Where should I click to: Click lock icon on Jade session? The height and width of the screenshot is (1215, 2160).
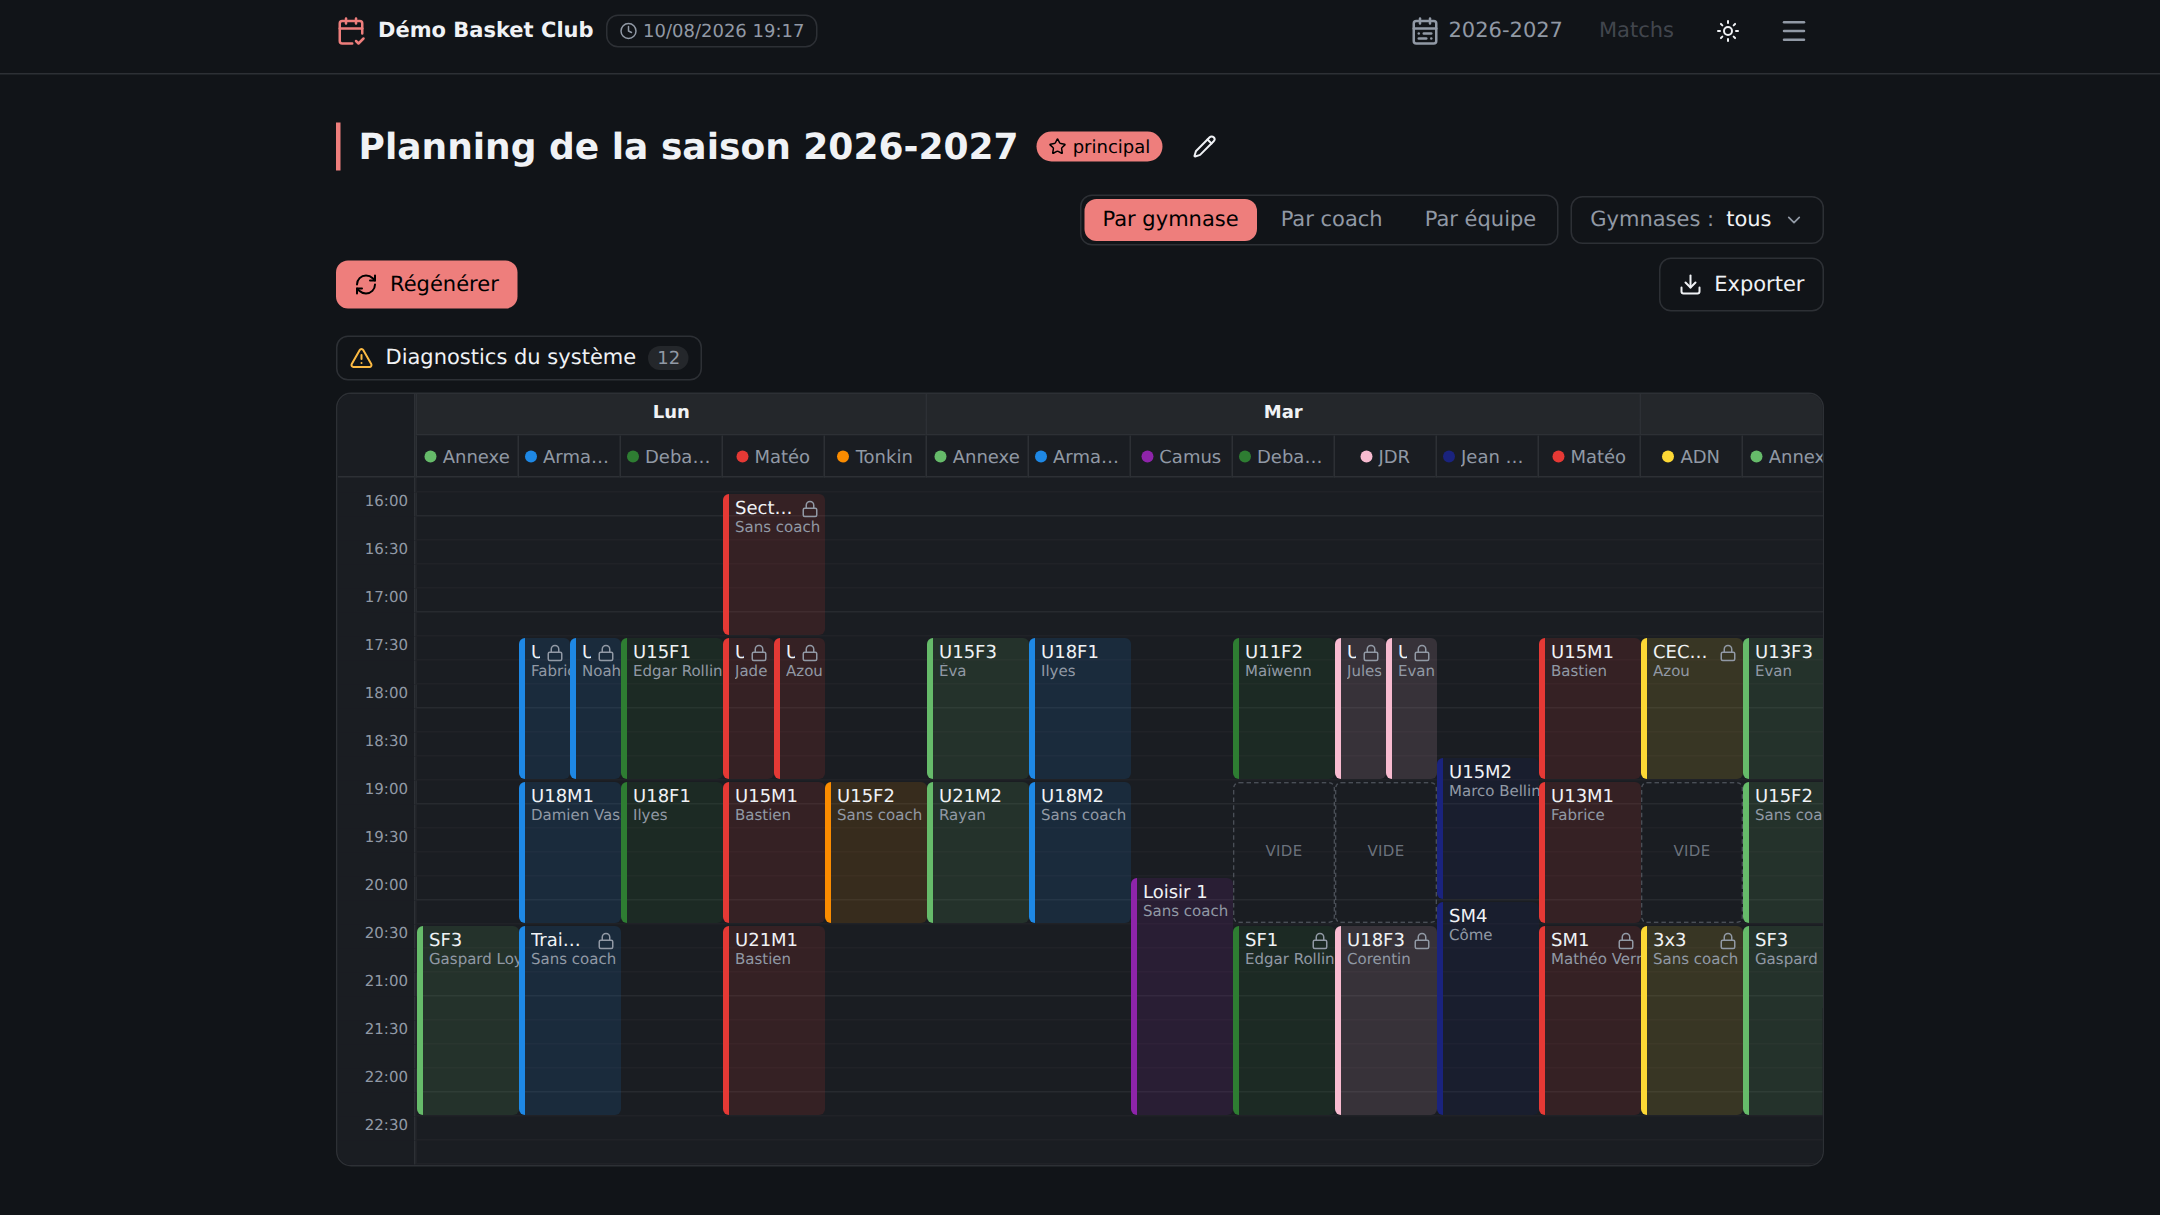pos(759,653)
